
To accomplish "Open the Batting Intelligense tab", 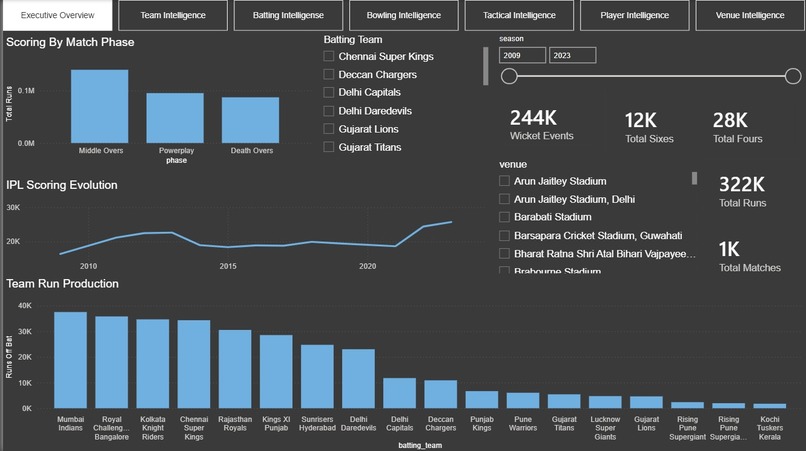I will [x=288, y=15].
